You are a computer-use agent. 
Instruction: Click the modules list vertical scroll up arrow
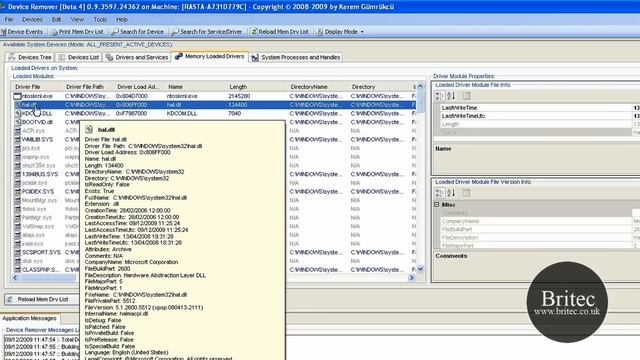(x=420, y=86)
